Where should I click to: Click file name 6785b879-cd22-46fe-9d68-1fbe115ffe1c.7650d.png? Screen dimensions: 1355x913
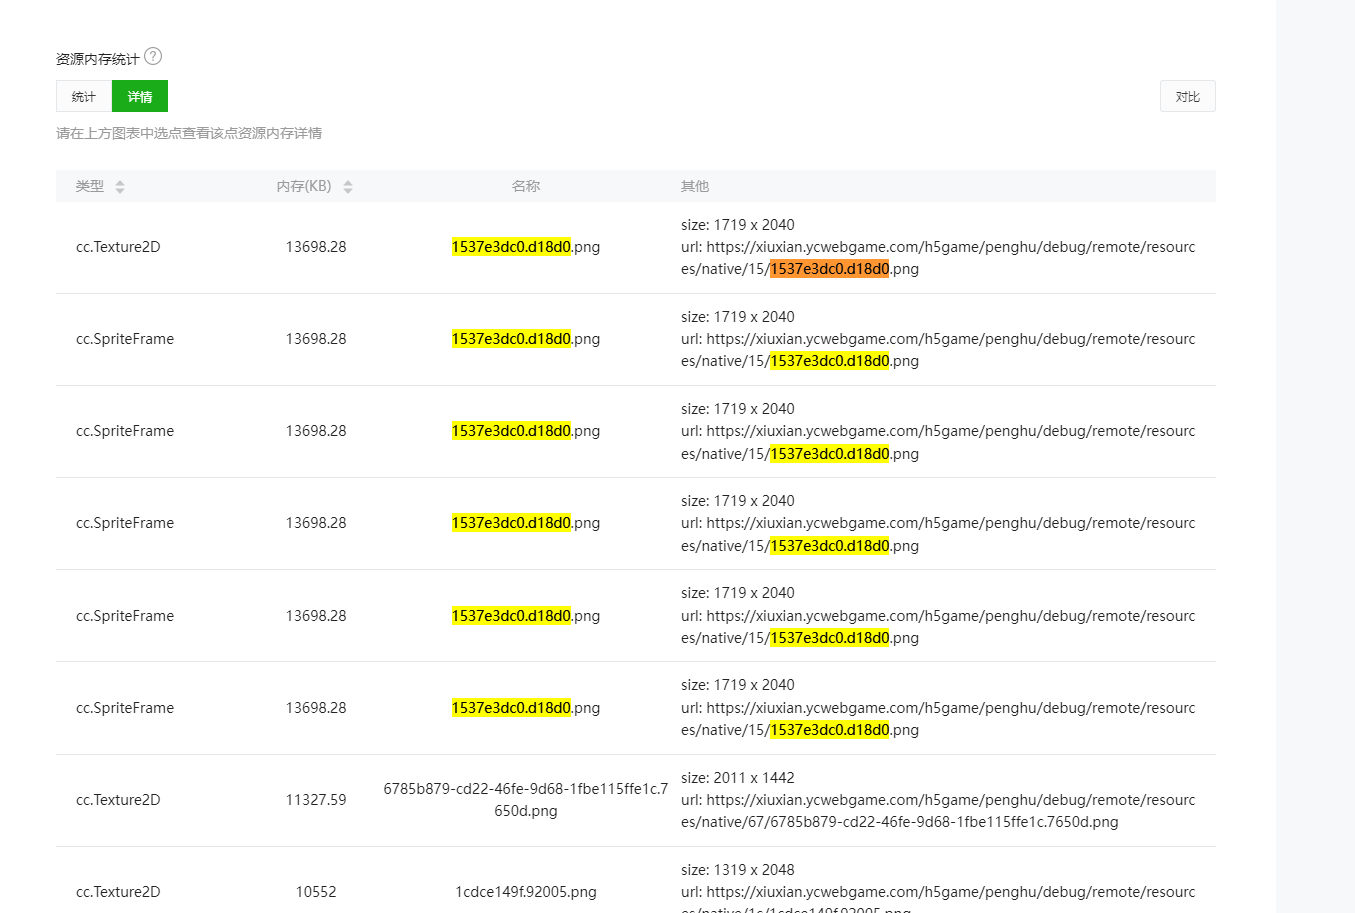tap(526, 799)
